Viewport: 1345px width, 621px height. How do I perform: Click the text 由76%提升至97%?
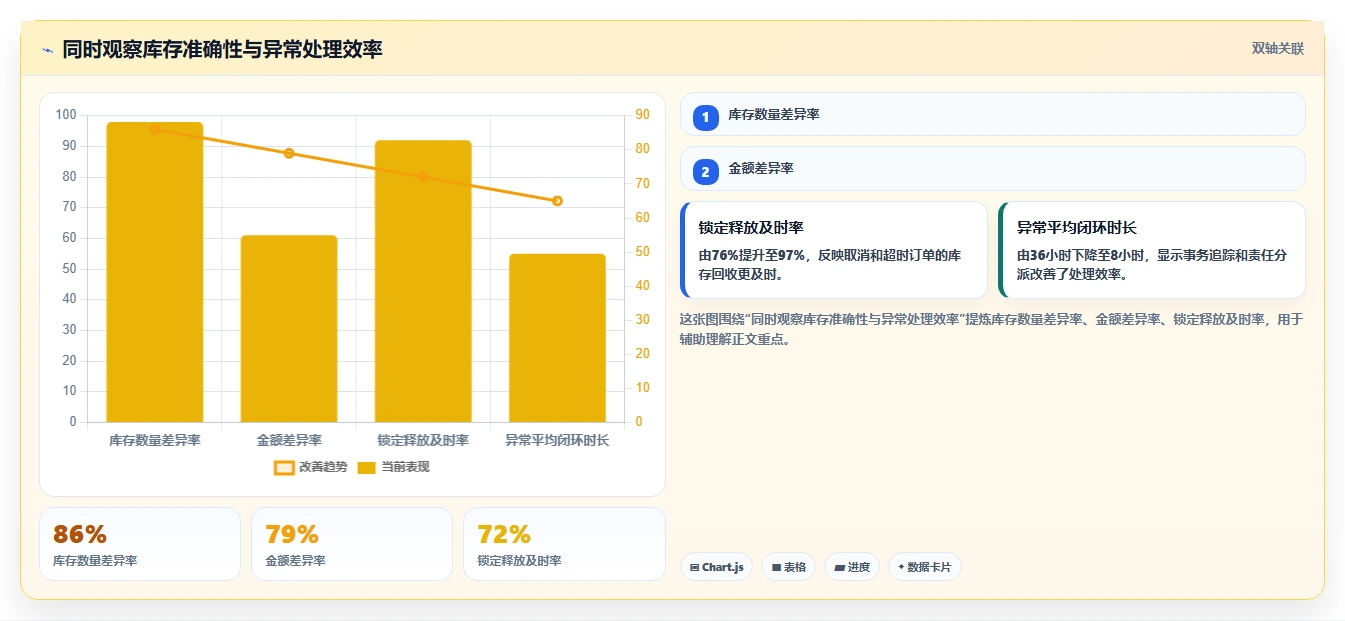752,256
